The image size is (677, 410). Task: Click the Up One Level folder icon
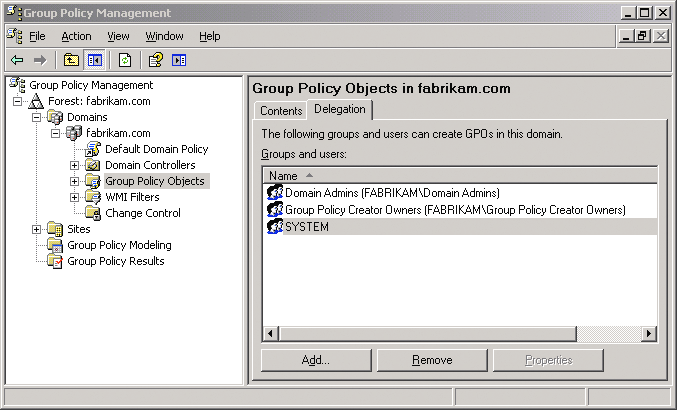[71, 60]
